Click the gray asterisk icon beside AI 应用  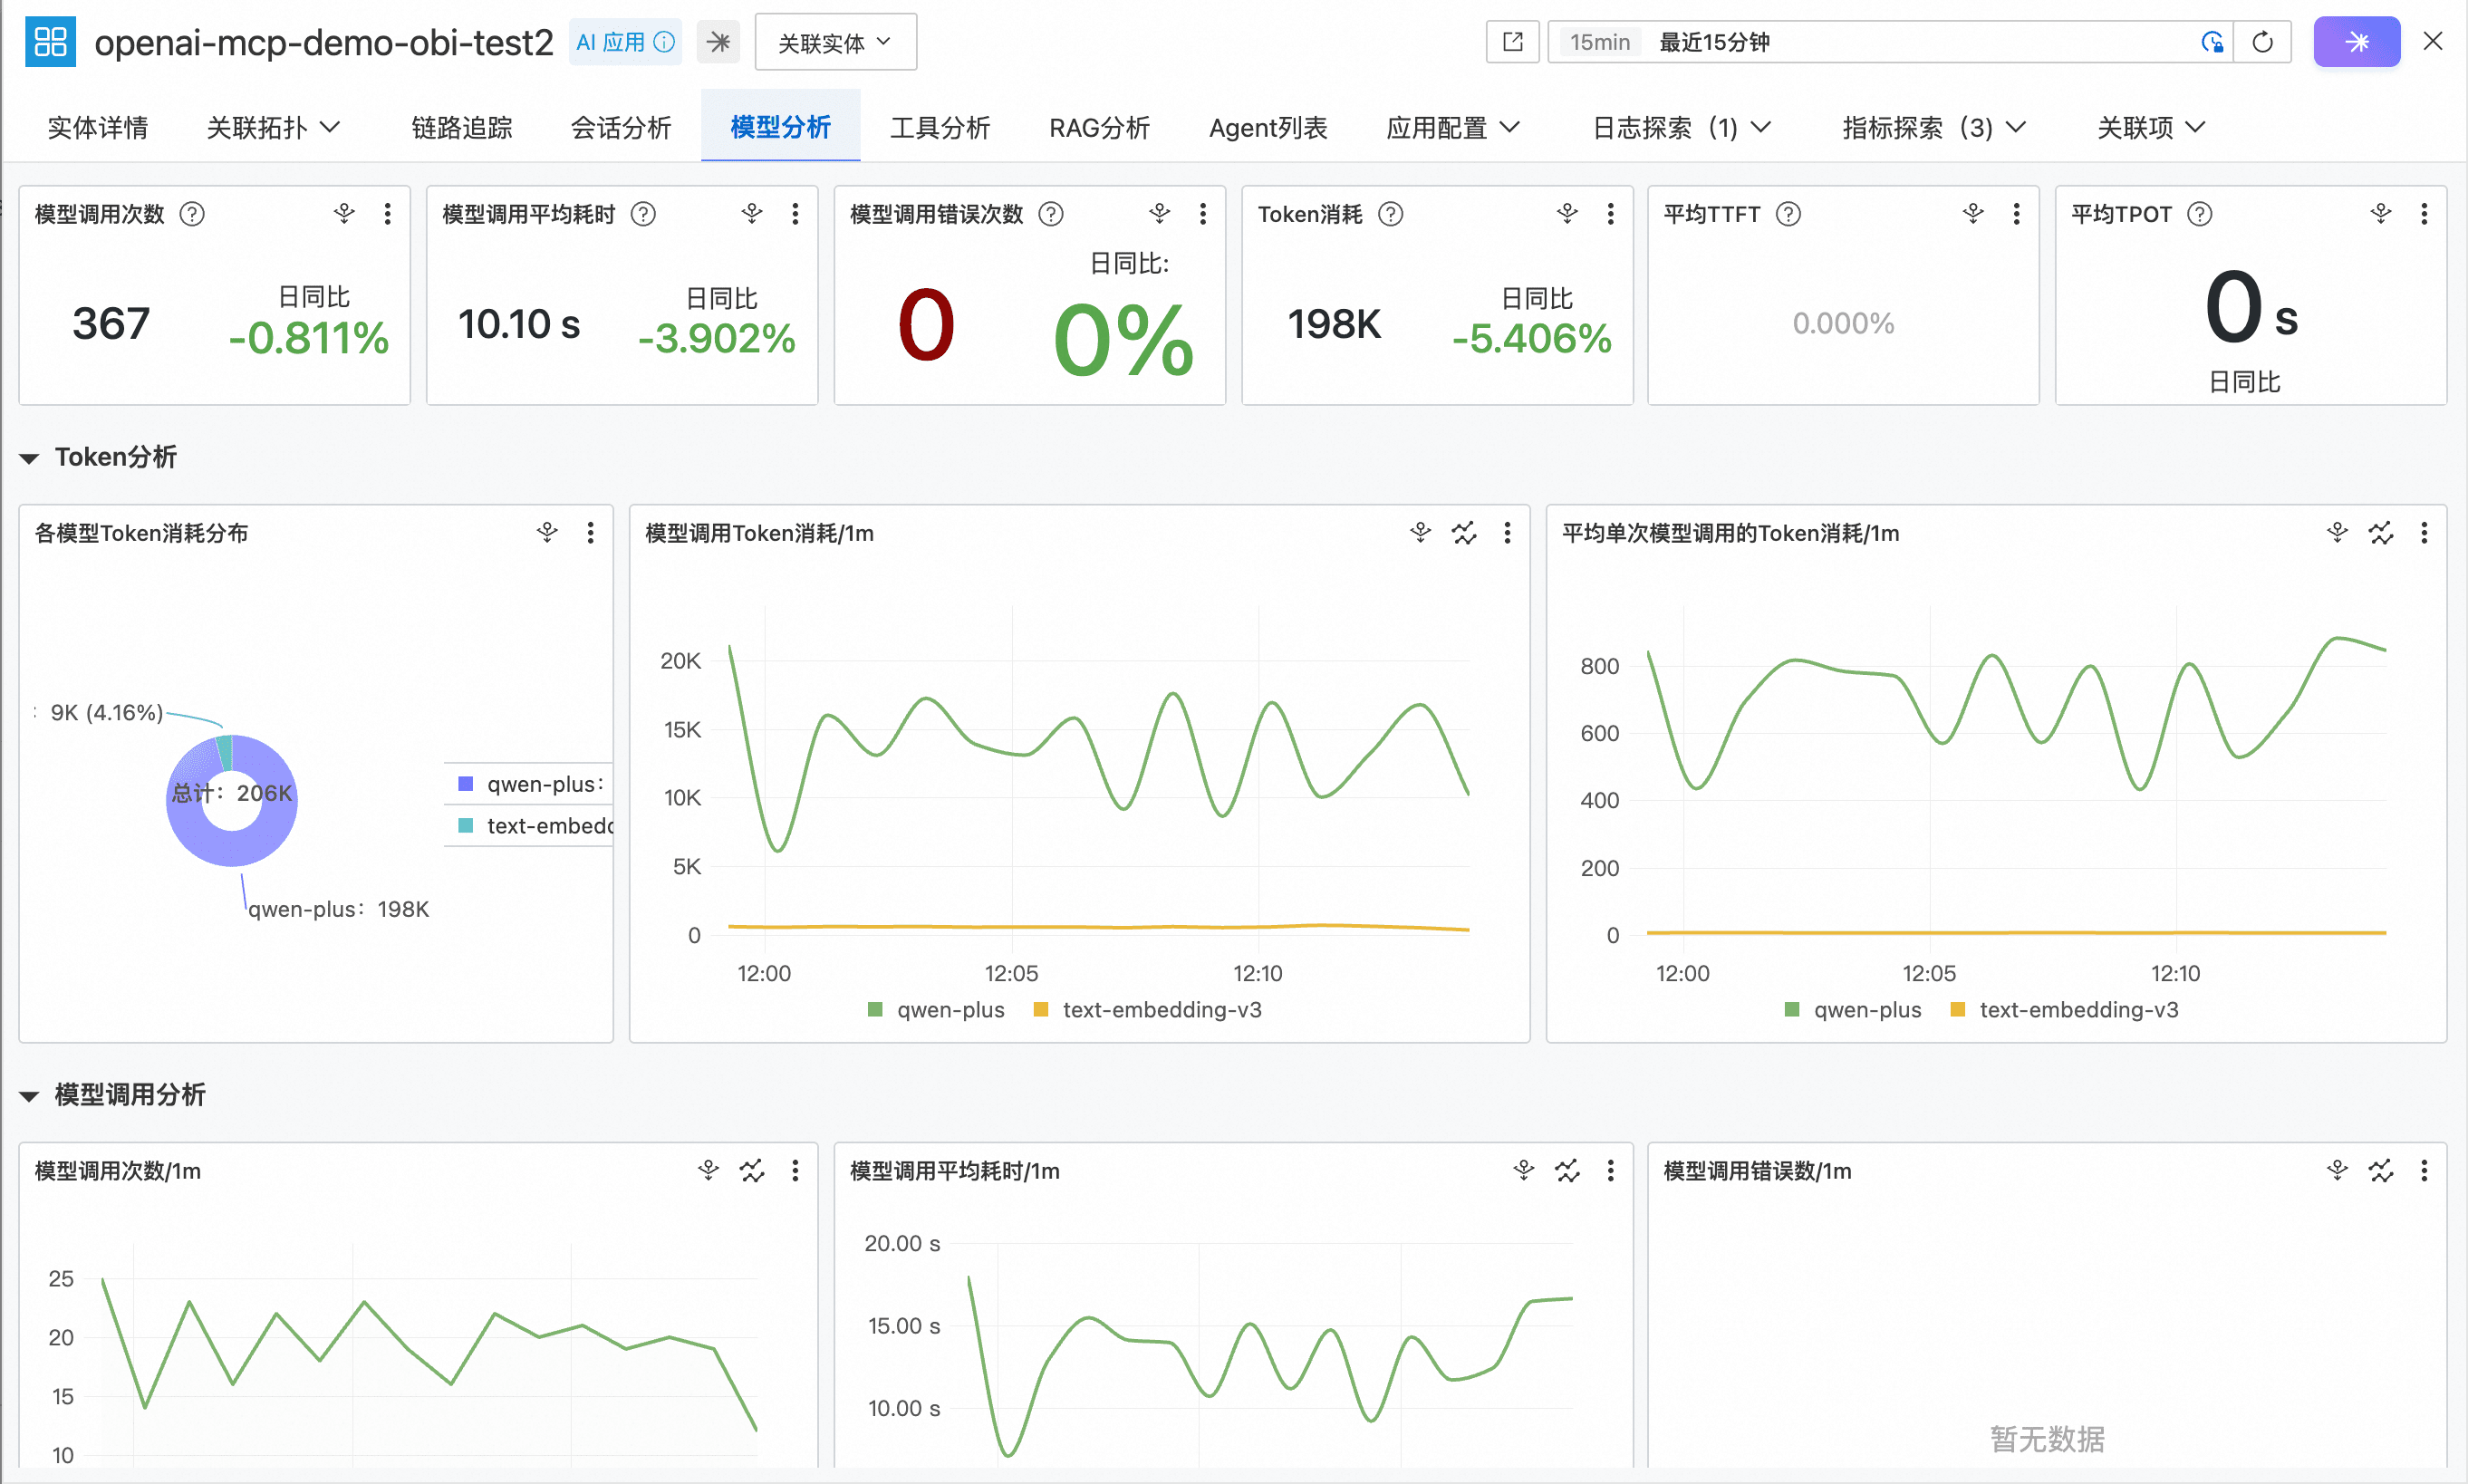click(718, 42)
